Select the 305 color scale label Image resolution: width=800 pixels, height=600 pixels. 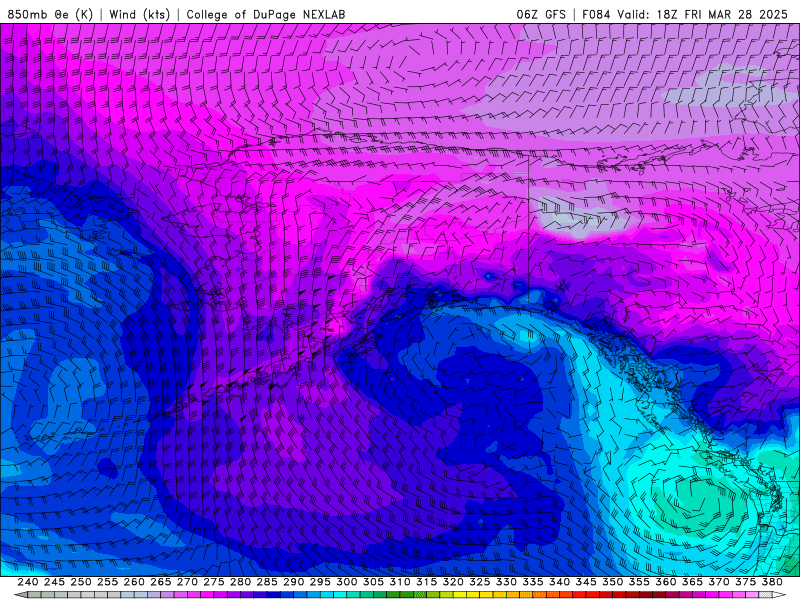(x=373, y=582)
